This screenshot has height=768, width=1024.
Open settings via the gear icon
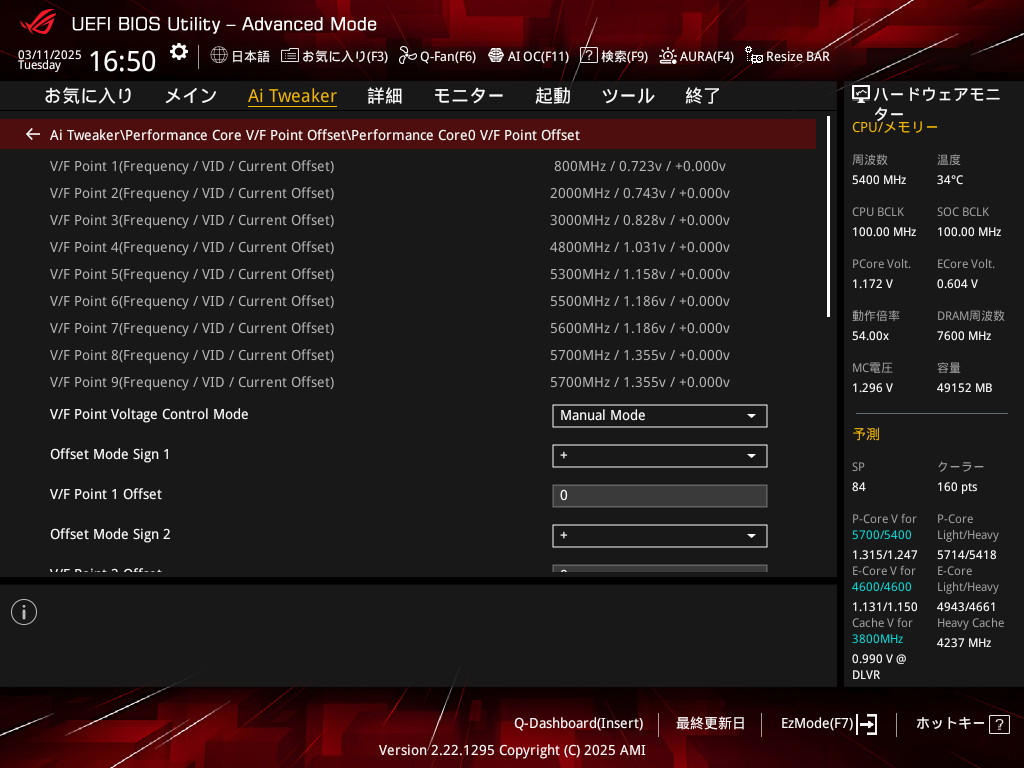click(x=178, y=52)
